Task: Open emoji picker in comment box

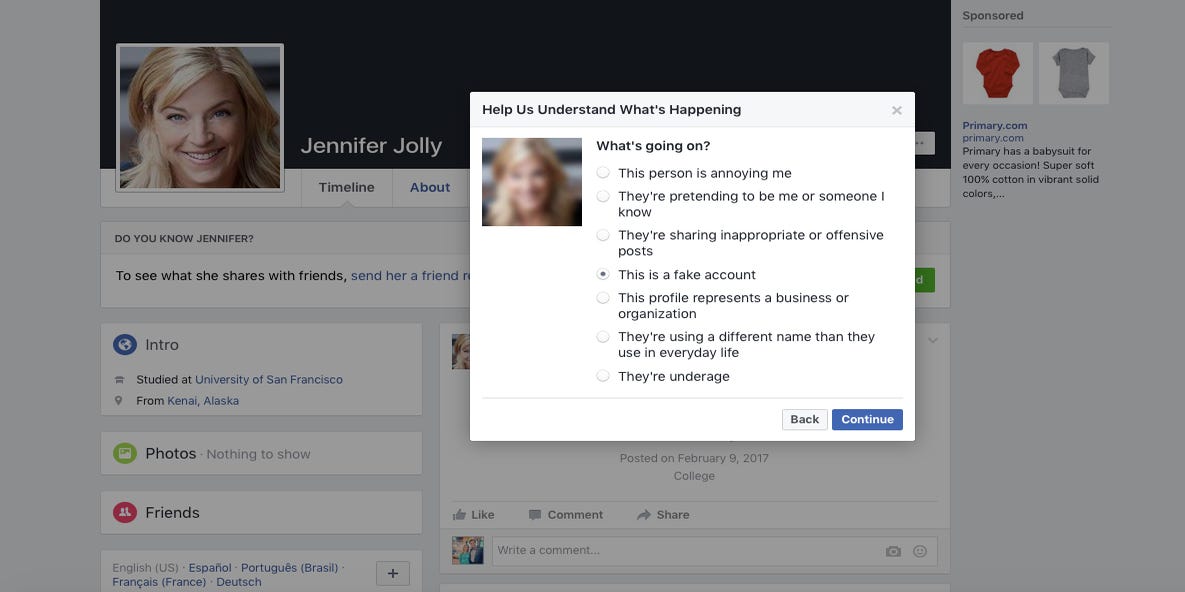Action: click(920, 551)
